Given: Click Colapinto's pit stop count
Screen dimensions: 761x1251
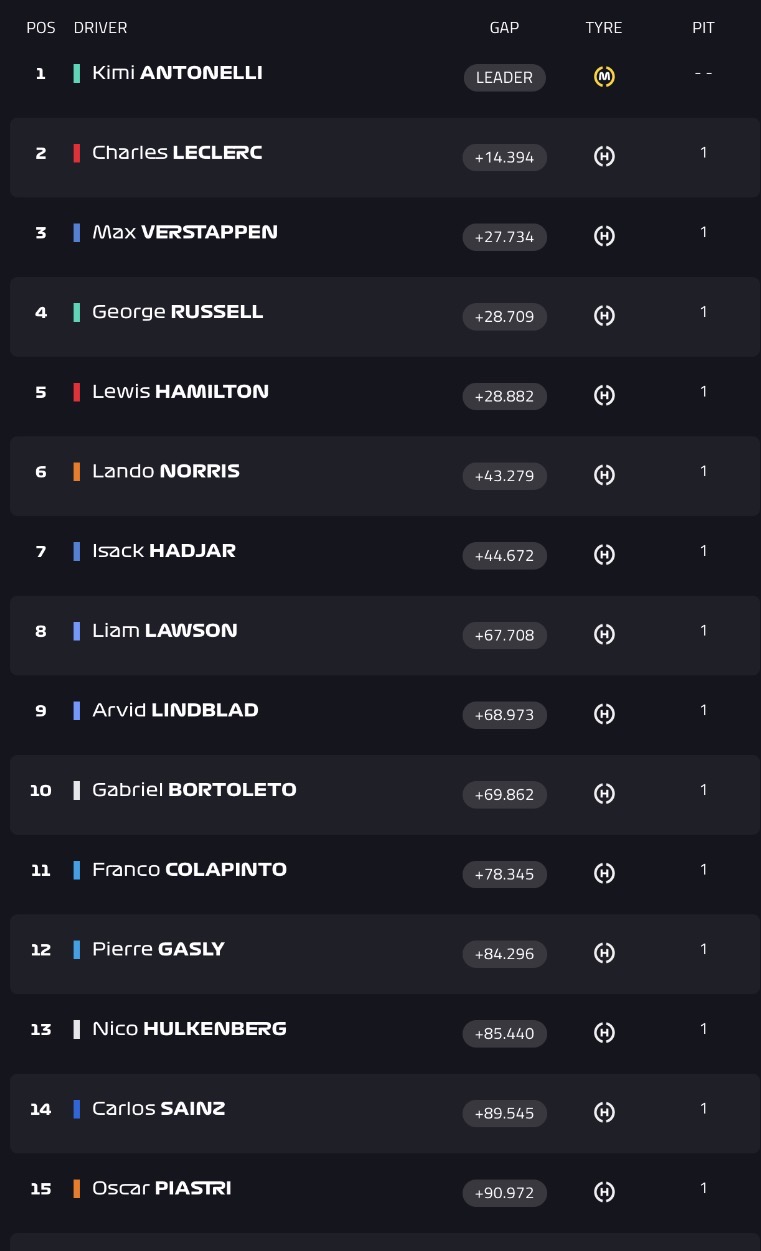Looking at the screenshot, I should coord(703,869).
